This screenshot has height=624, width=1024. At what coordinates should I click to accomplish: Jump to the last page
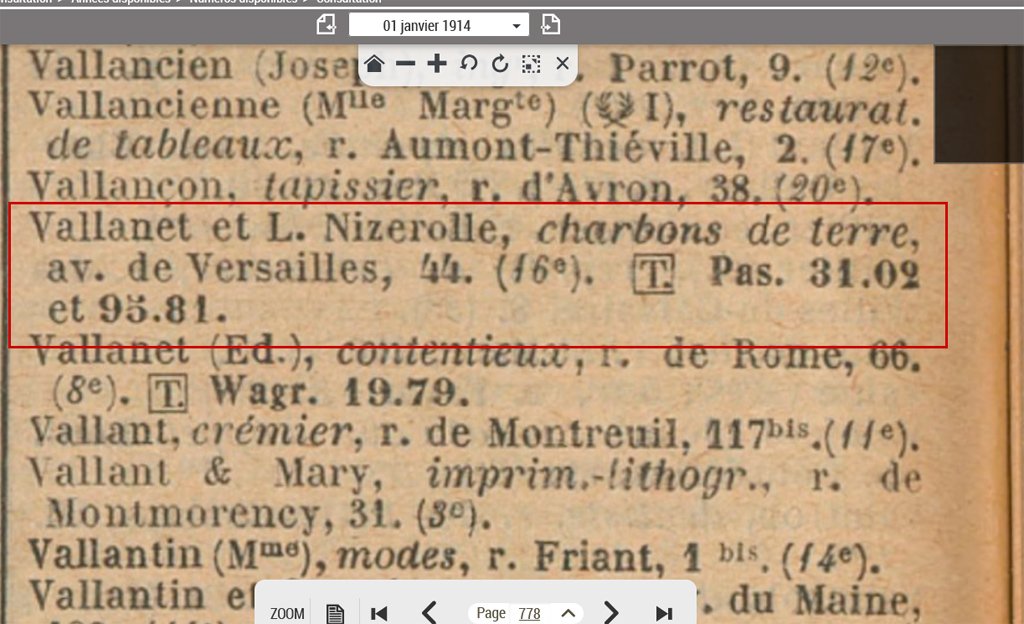coord(664,614)
